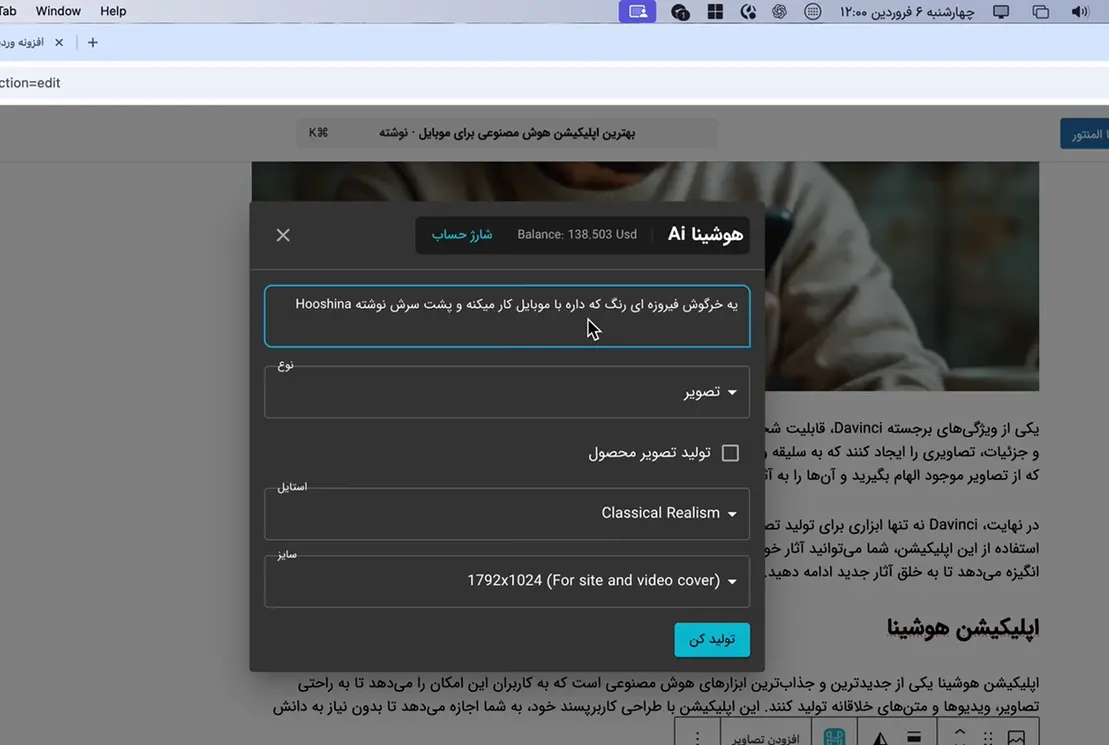This screenshot has height=745, width=1109.
Task: Open the Window menu
Action: click(x=58, y=11)
